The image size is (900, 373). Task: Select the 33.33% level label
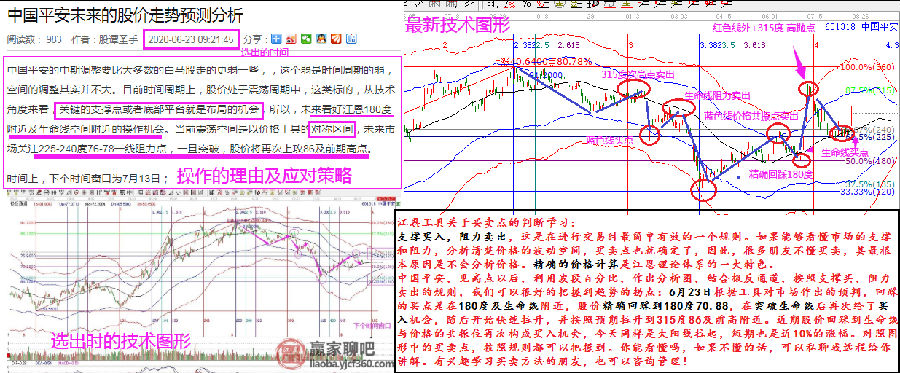tap(868, 192)
